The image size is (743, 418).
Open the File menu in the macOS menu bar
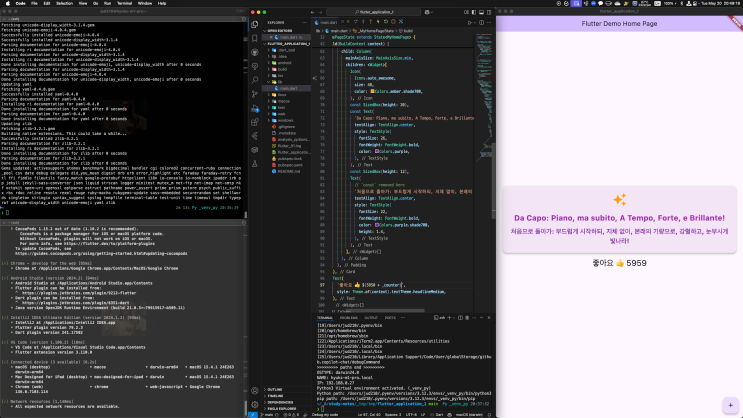[x=34, y=3]
